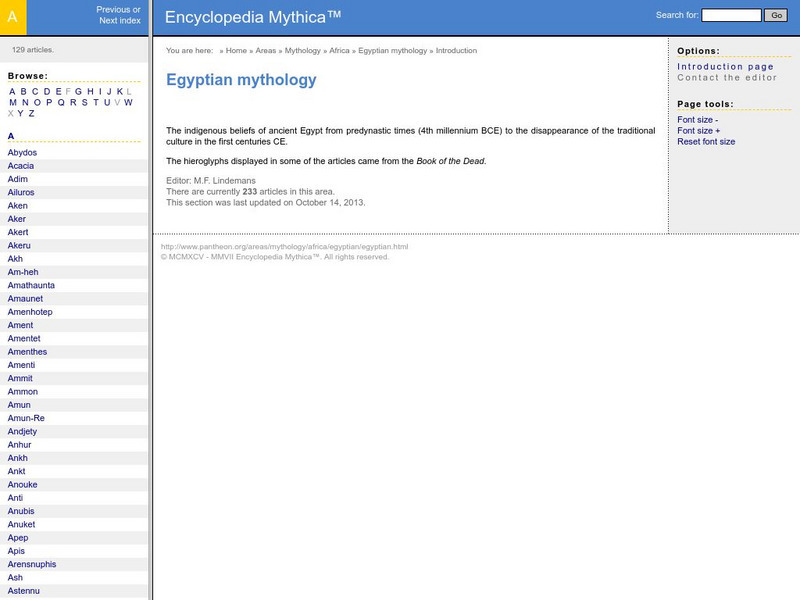Open the Ankh article
The height and width of the screenshot is (600, 800).
click(x=17, y=458)
